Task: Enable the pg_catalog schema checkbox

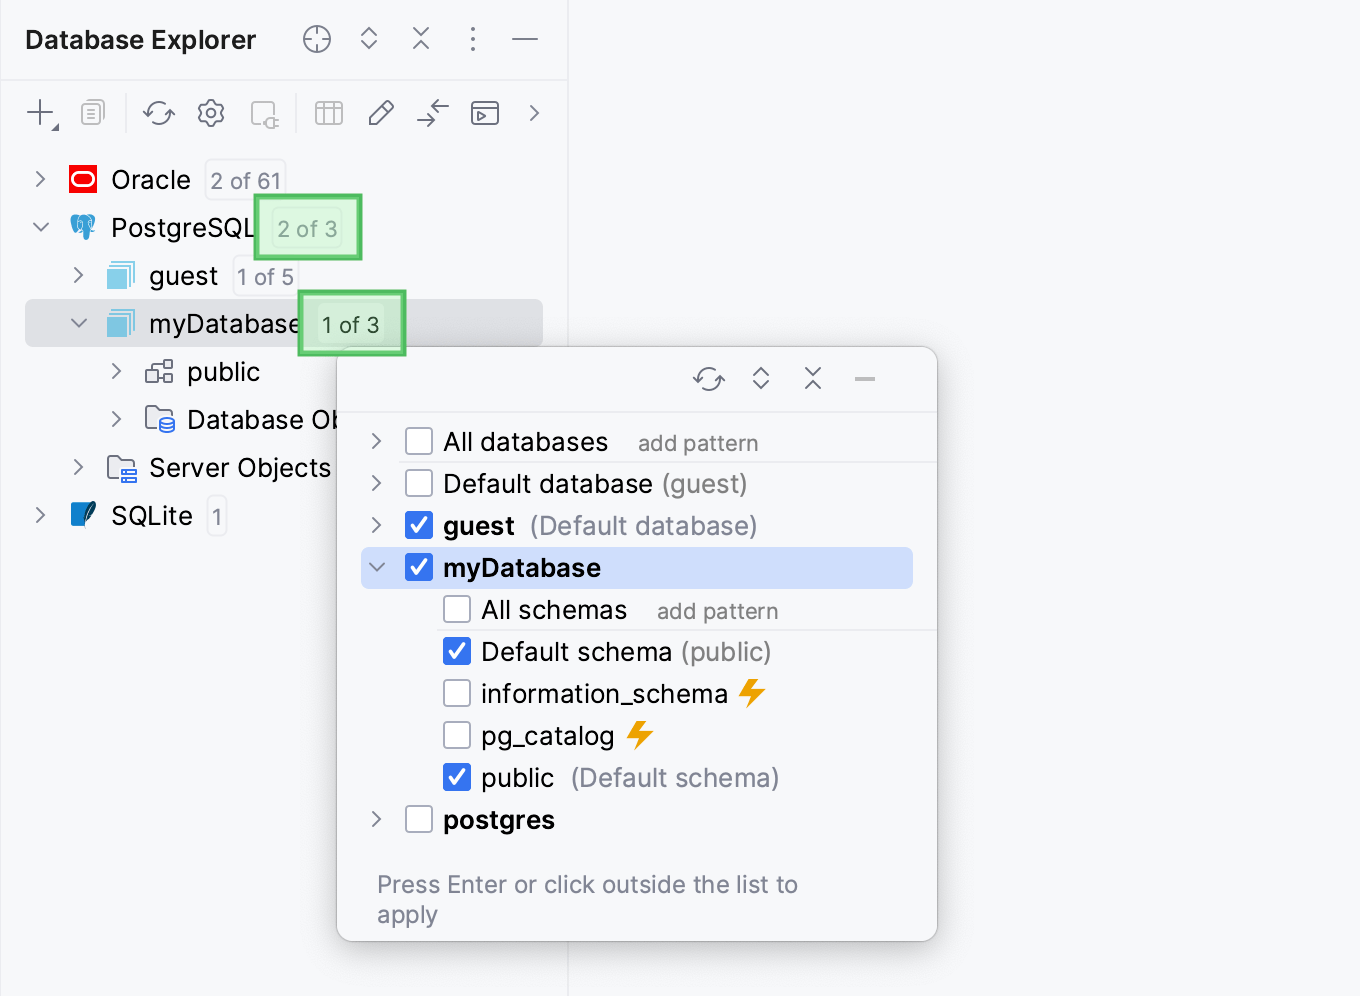Action: (x=457, y=735)
